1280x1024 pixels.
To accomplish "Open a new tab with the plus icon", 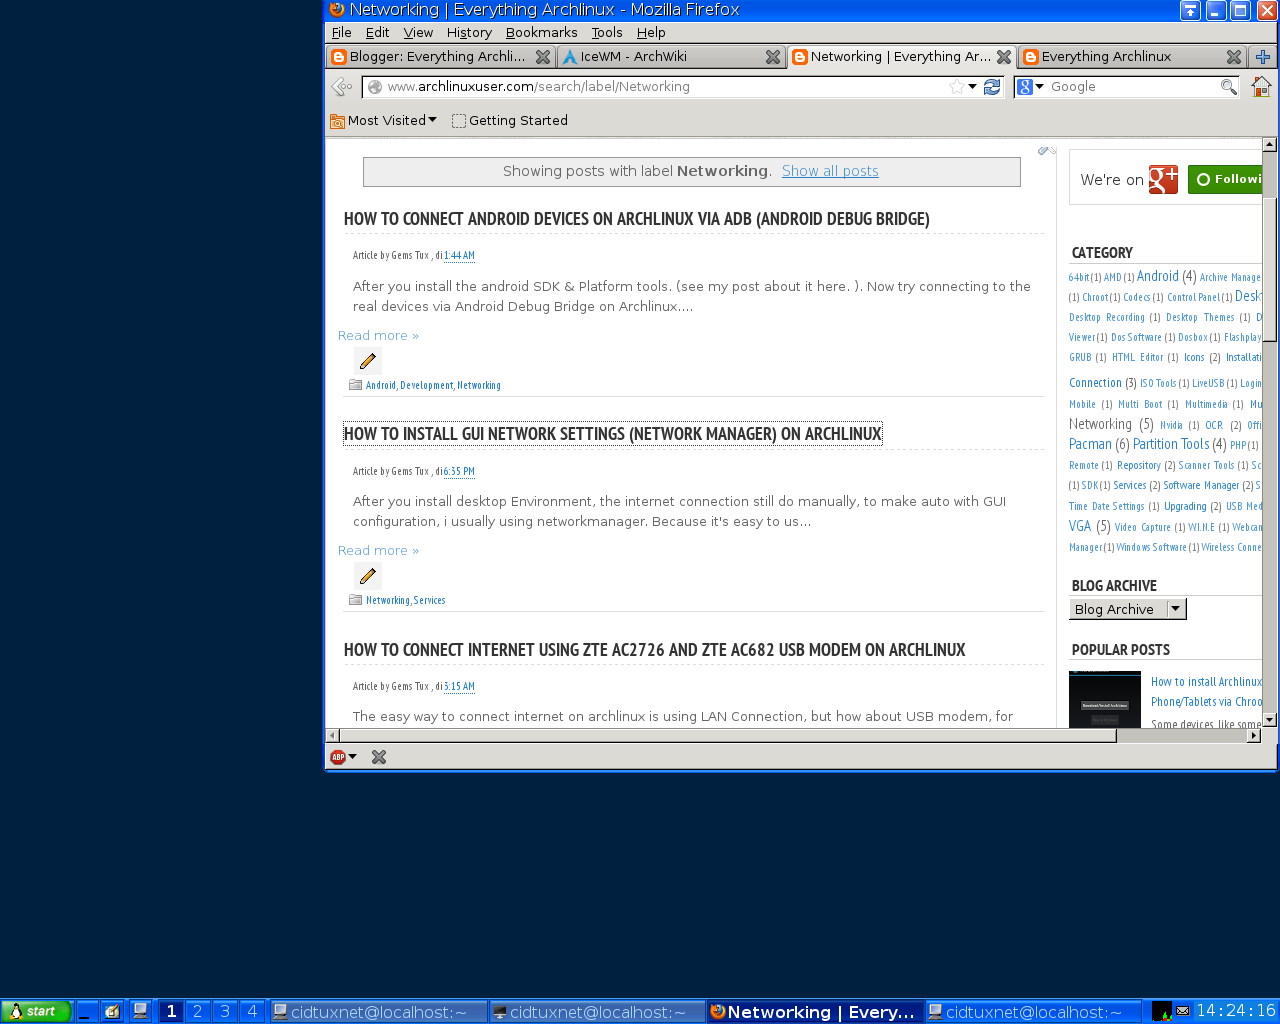I will click(1263, 57).
